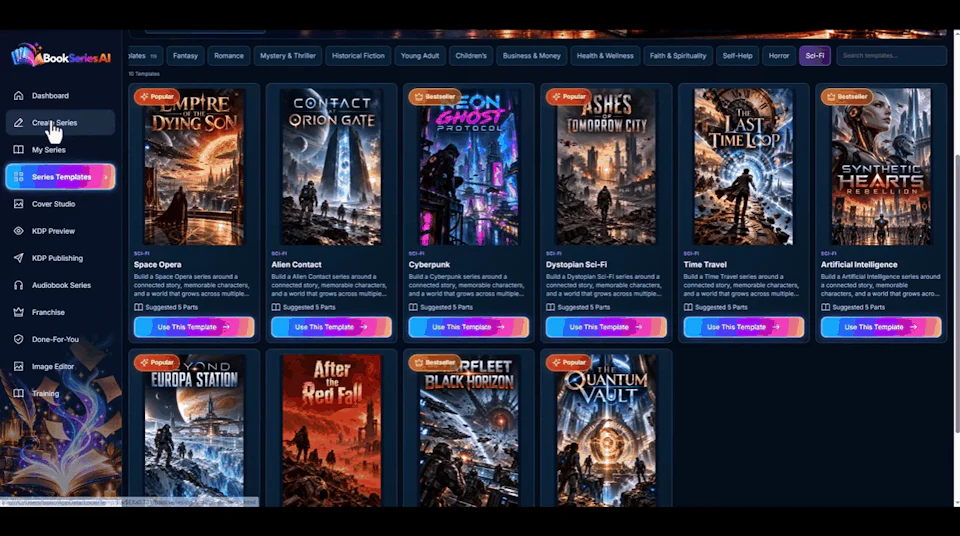Click the Popular badge on Empire of the Dying Son

[157, 96]
